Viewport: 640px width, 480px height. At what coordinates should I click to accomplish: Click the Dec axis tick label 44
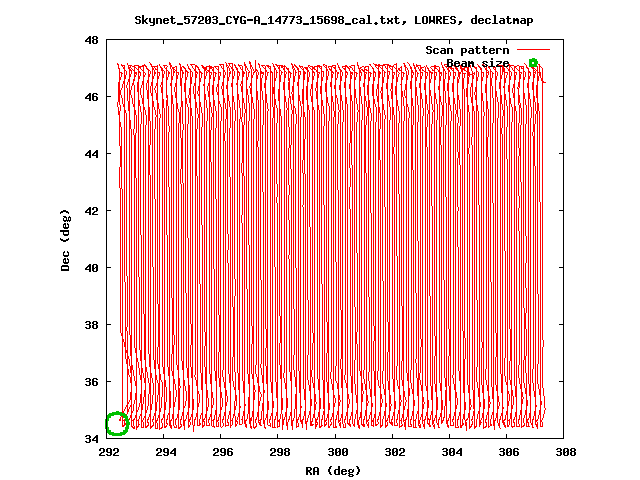[x=91, y=154]
